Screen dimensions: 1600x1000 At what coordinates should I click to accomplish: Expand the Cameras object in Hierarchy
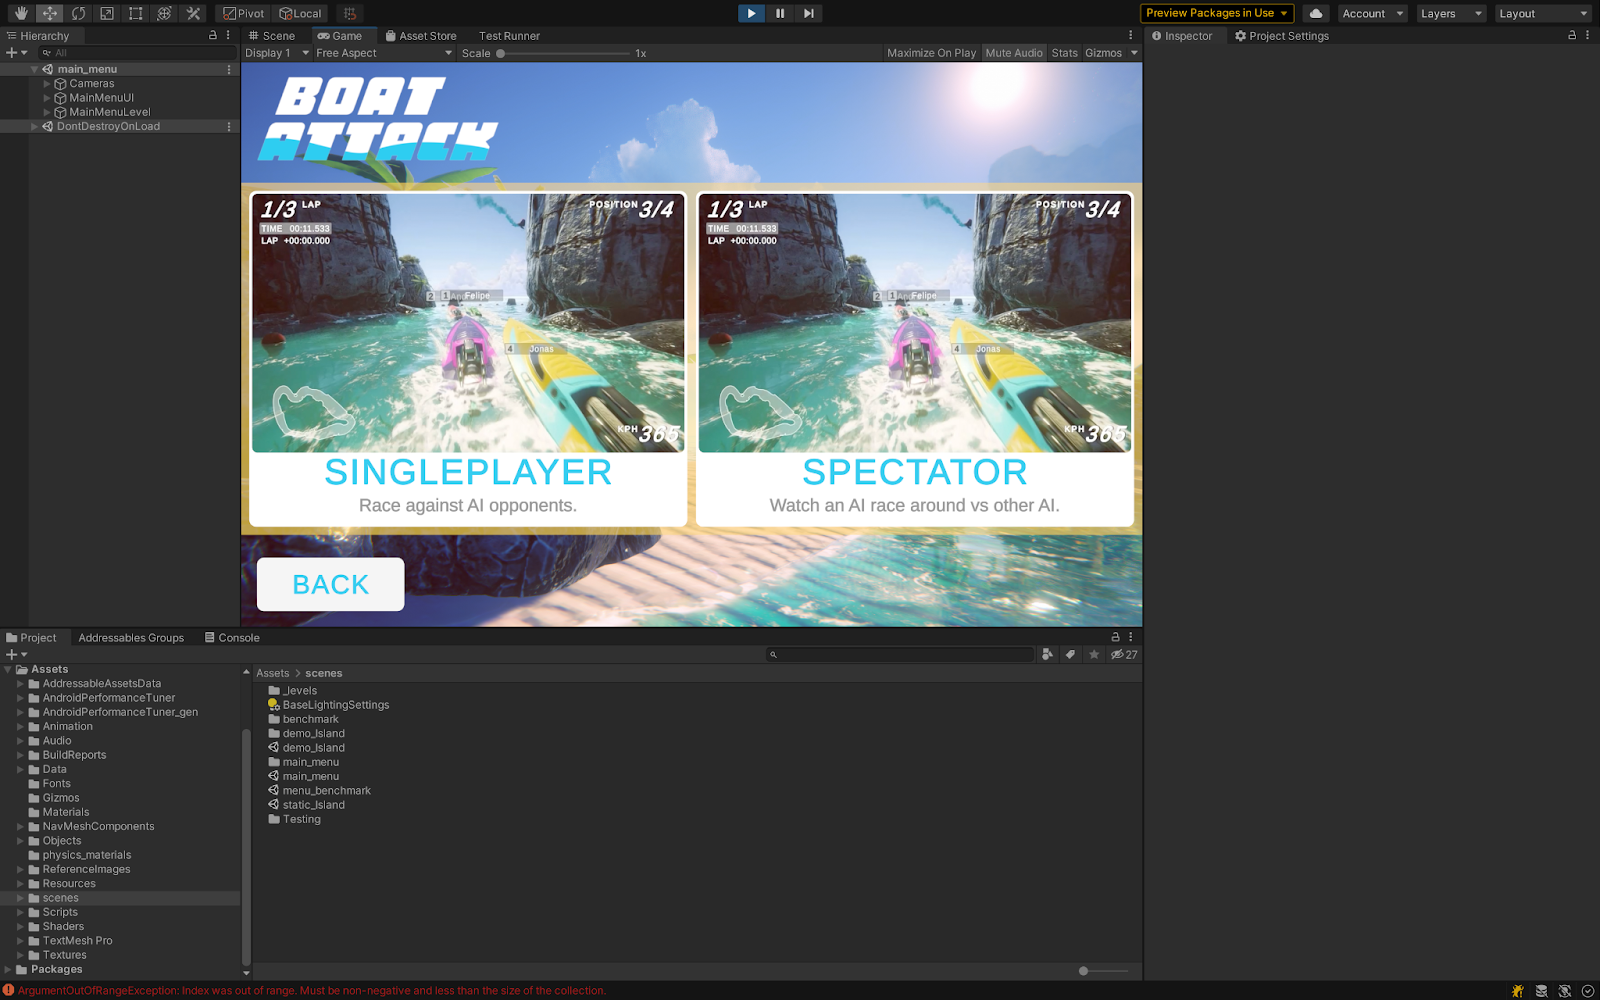click(47, 84)
